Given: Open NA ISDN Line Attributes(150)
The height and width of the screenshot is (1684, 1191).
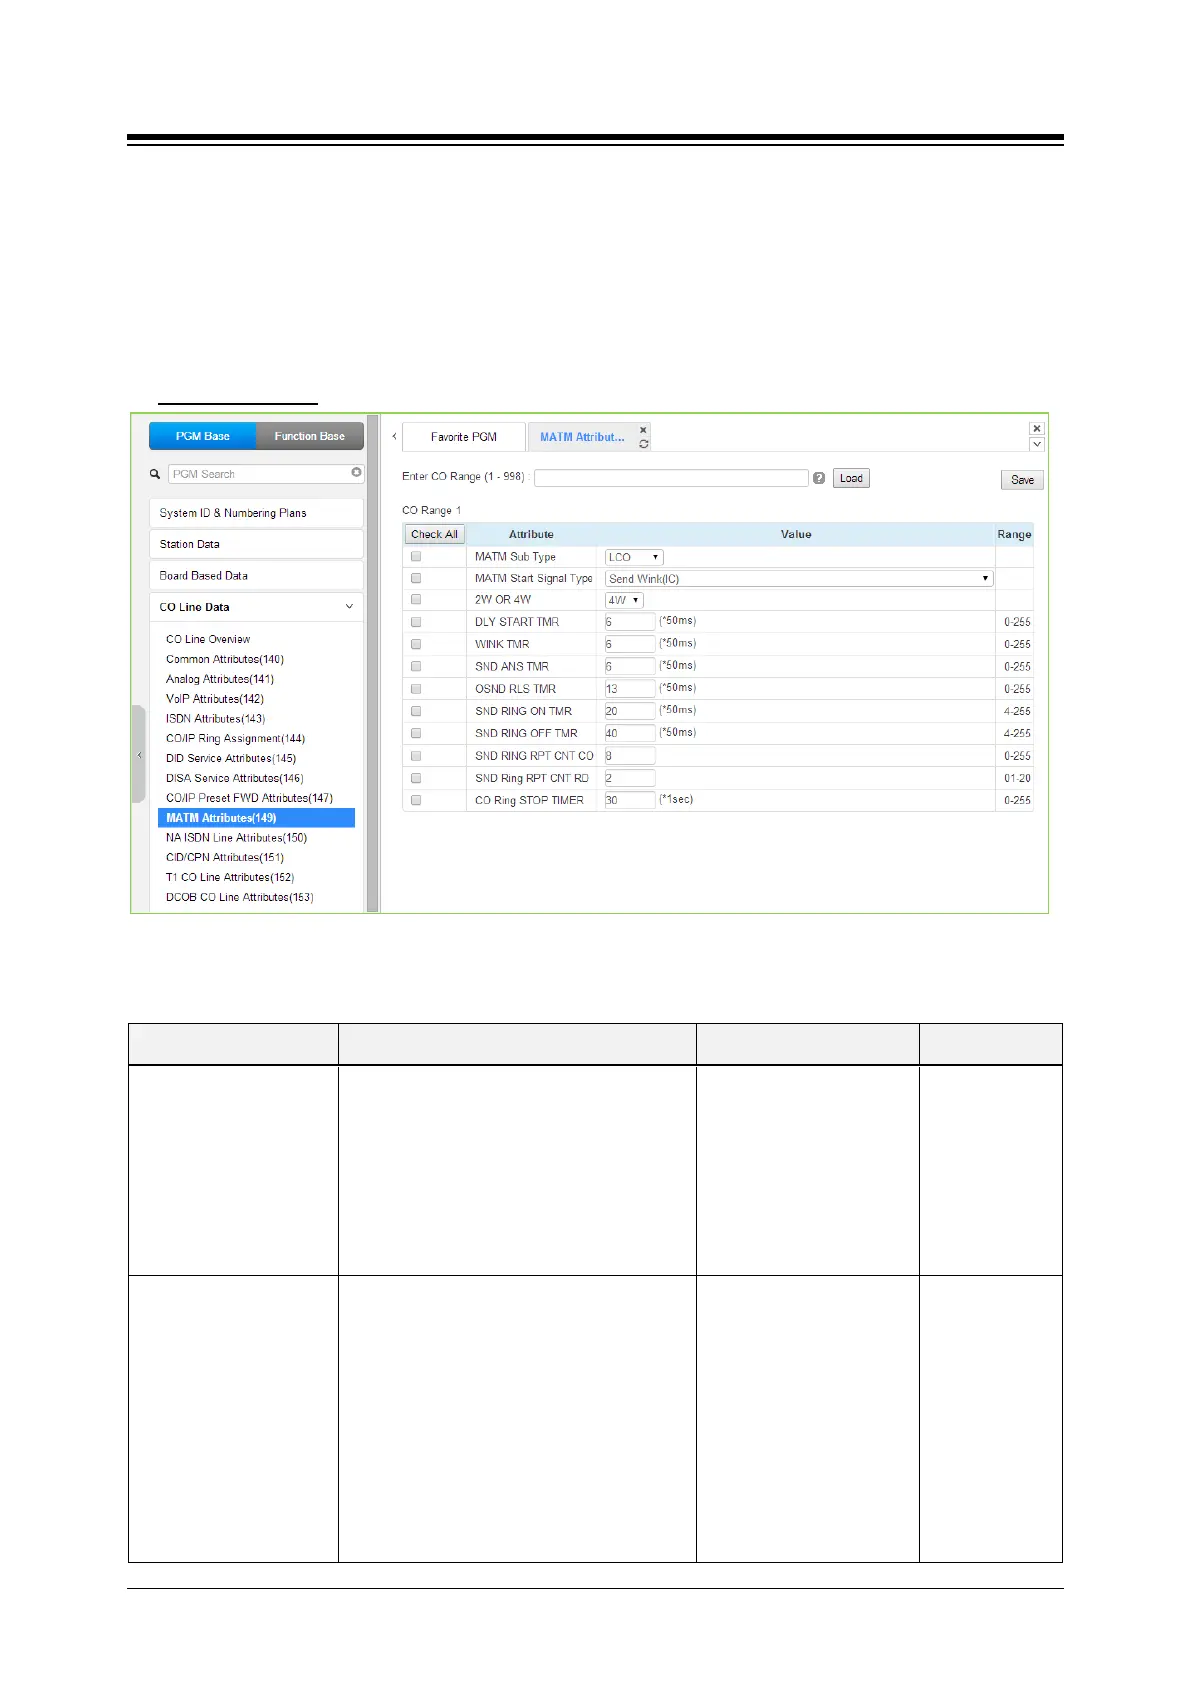Looking at the screenshot, I should point(236,838).
